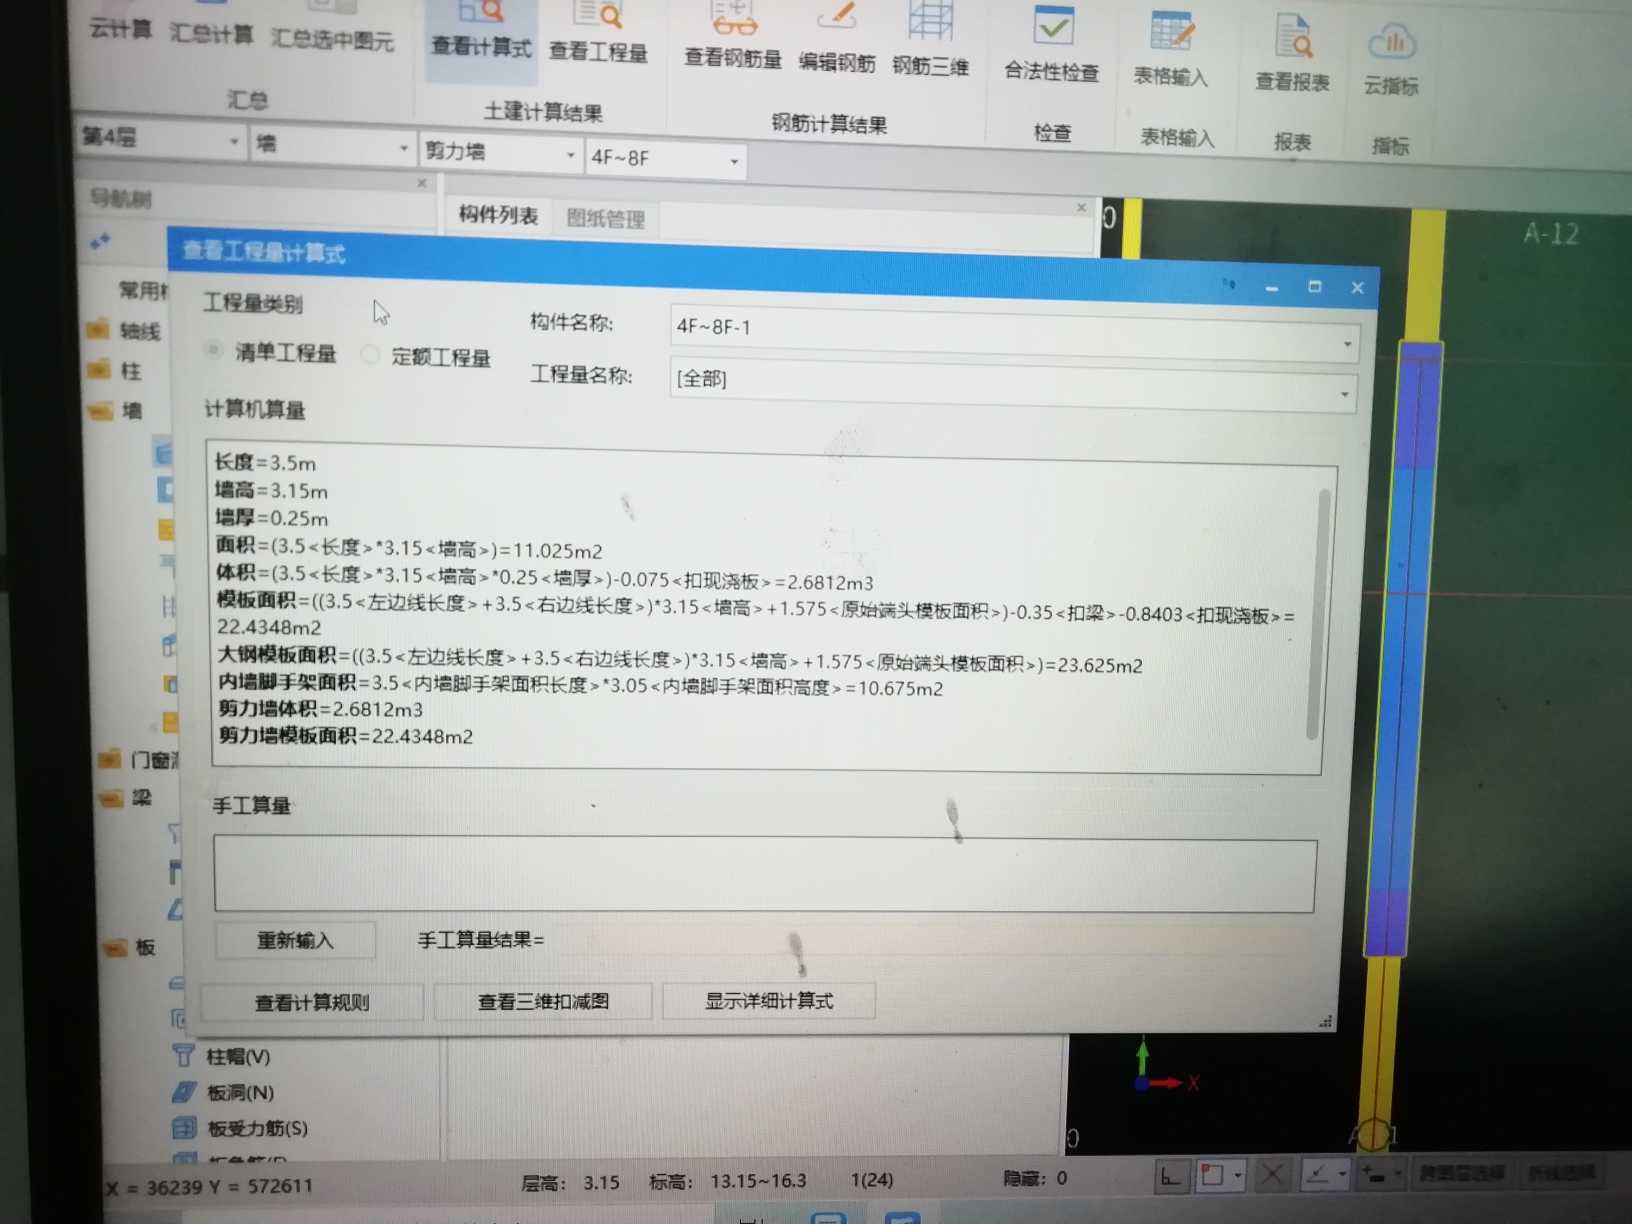This screenshot has width=1632, height=1224.
Task: Click the 显示详细计算式 button
Action: point(769,1000)
